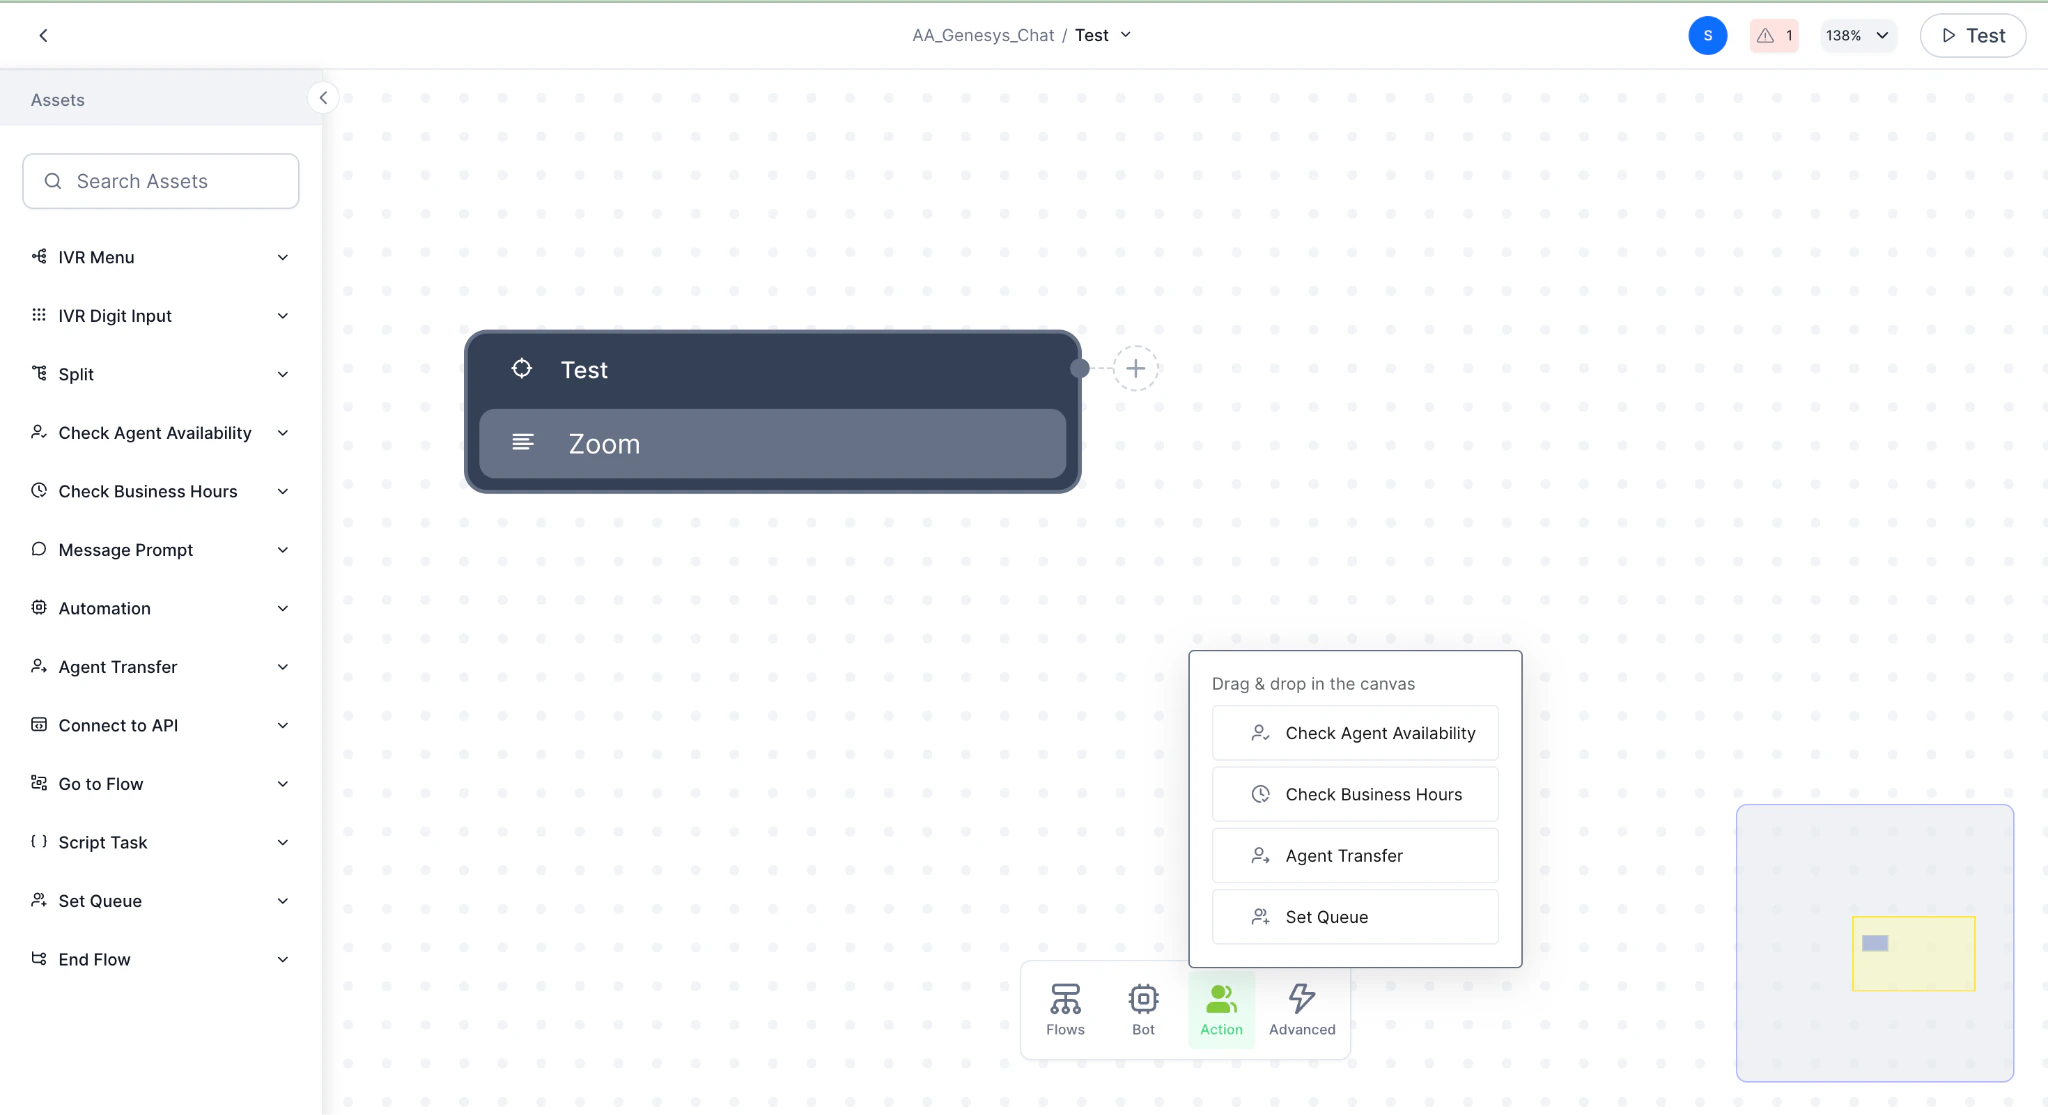Click the warning indicator showing 1 issue
This screenshot has height=1115, width=2048.
[x=1774, y=35]
